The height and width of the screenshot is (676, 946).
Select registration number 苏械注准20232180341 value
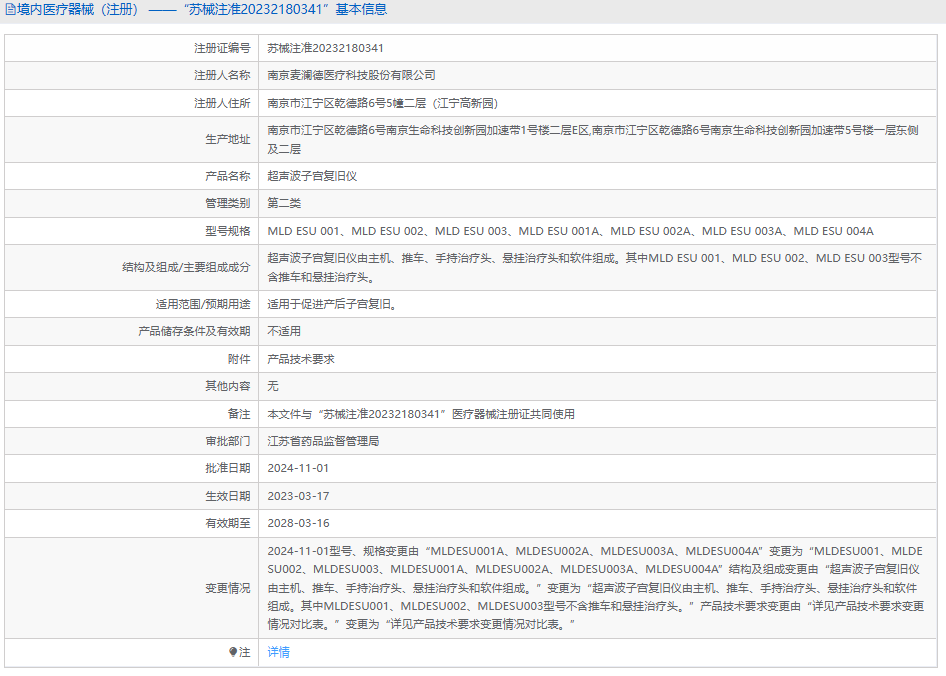[x=325, y=48]
